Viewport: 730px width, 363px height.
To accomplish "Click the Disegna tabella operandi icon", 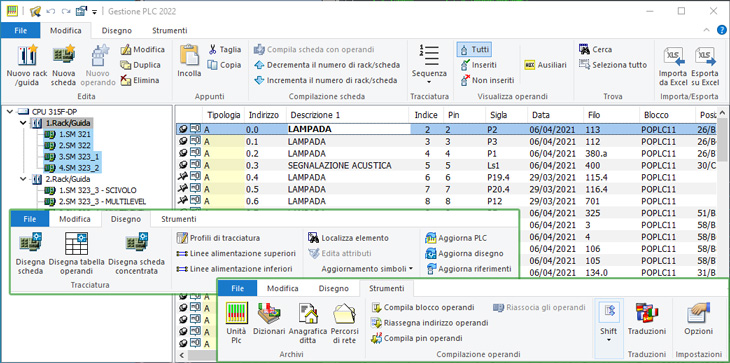I will pos(76,243).
